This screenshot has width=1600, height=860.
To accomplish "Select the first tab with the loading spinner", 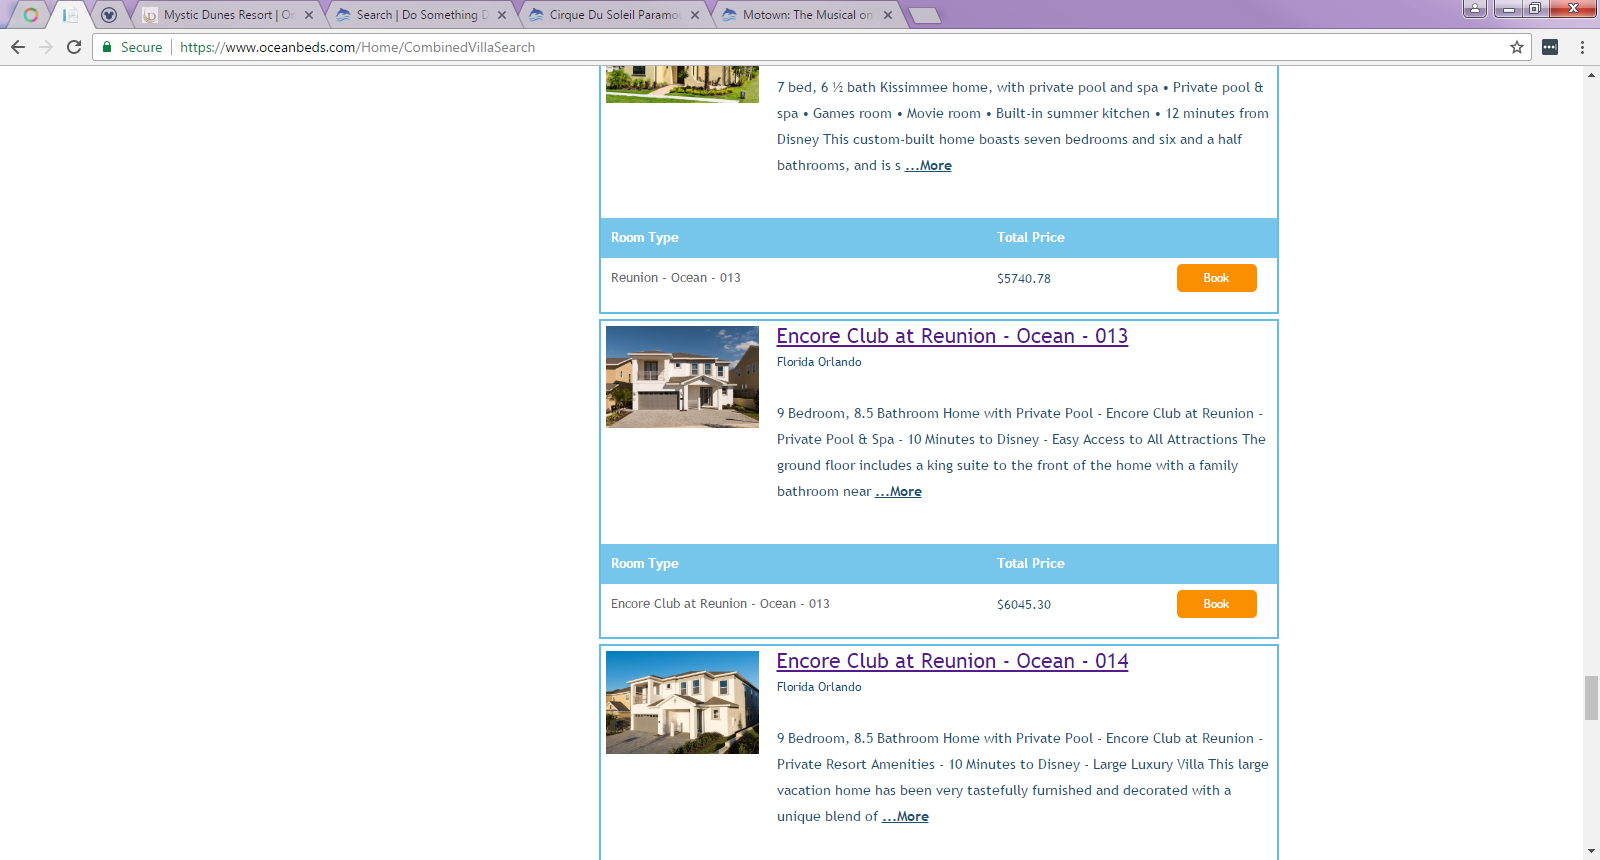I will pos(31,15).
